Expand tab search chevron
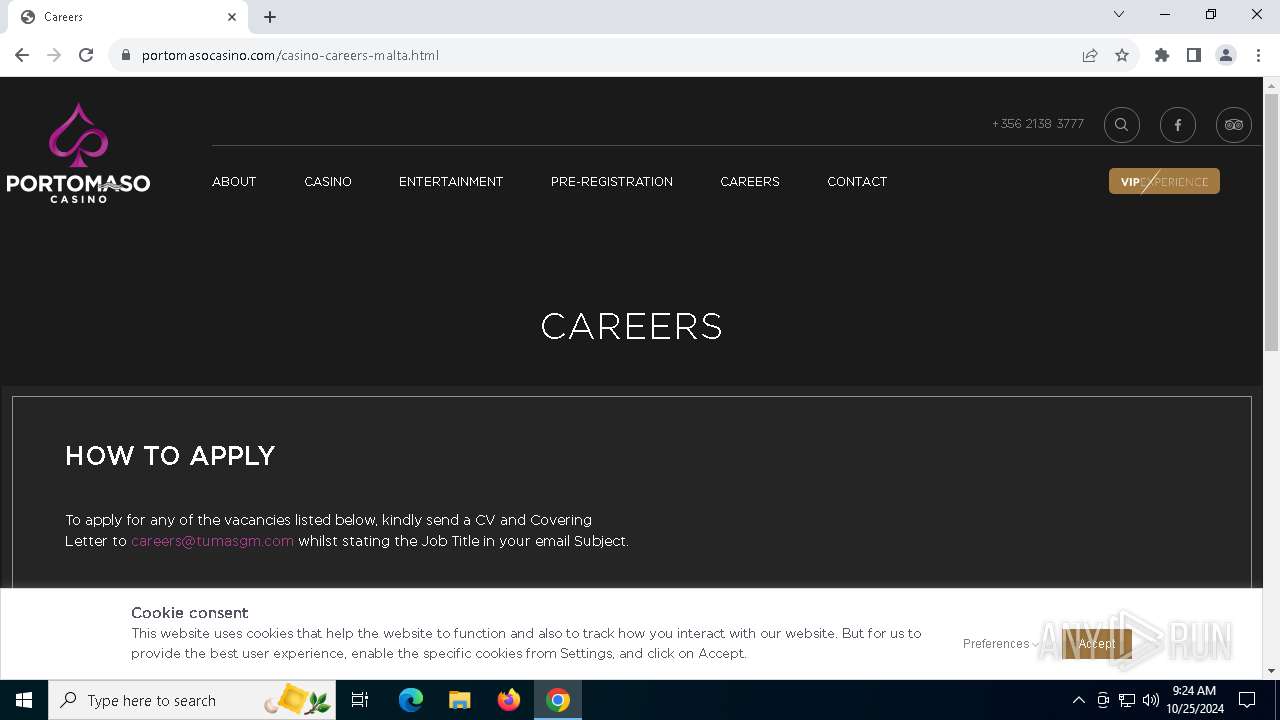The height and width of the screenshot is (720, 1280). (1119, 15)
